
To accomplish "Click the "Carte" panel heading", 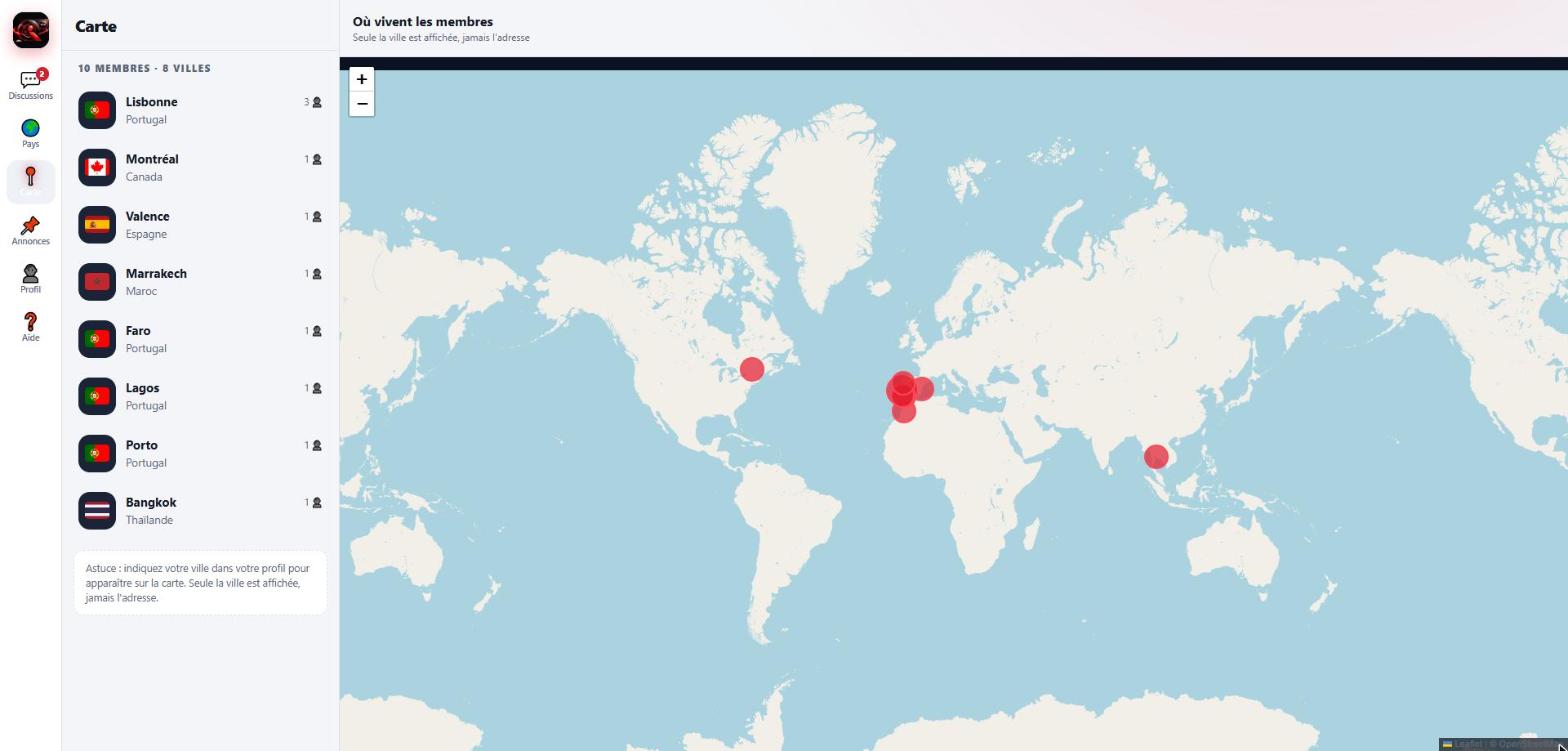I will (96, 27).
